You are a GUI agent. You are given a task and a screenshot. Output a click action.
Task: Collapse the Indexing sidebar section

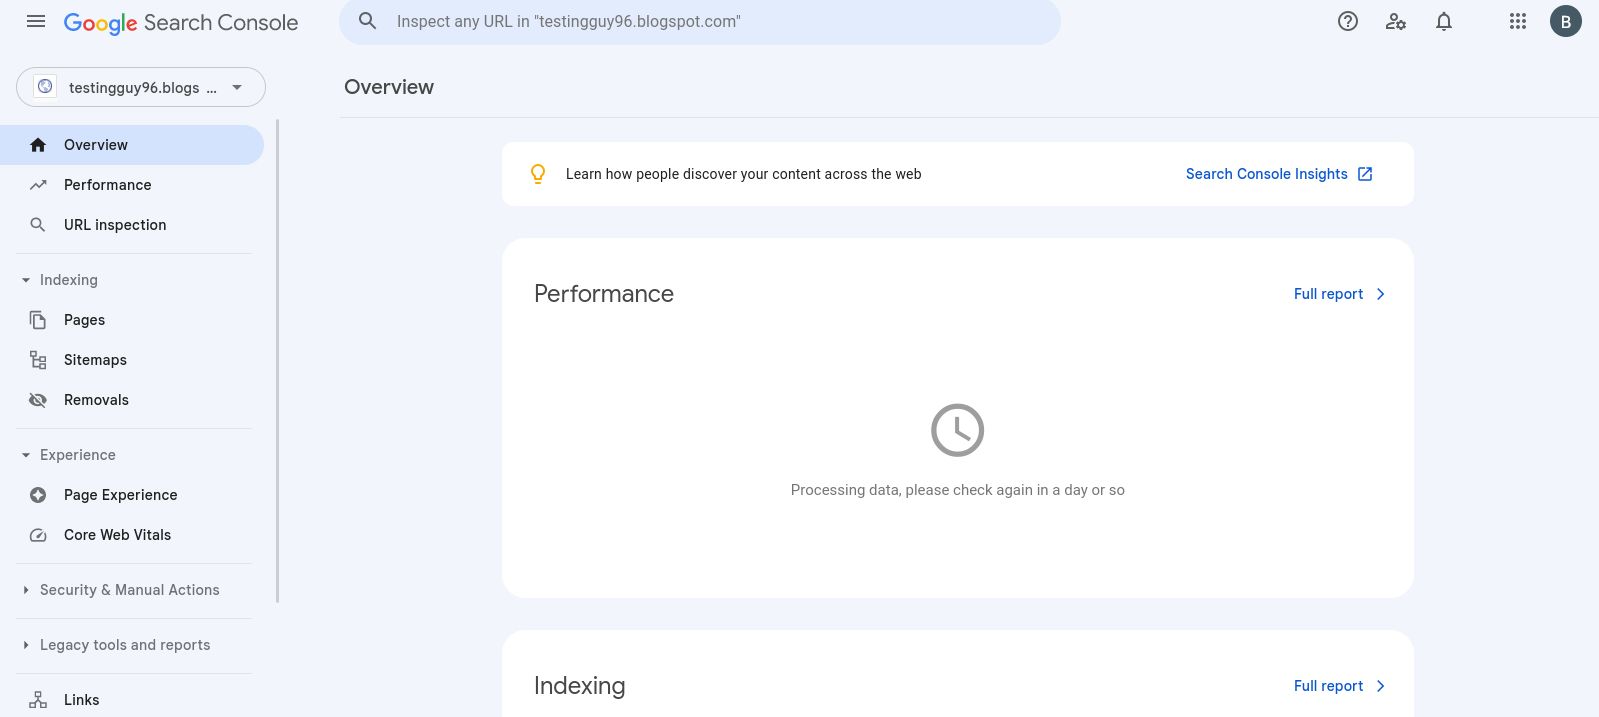pyautogui.click(x=26, y=280)
